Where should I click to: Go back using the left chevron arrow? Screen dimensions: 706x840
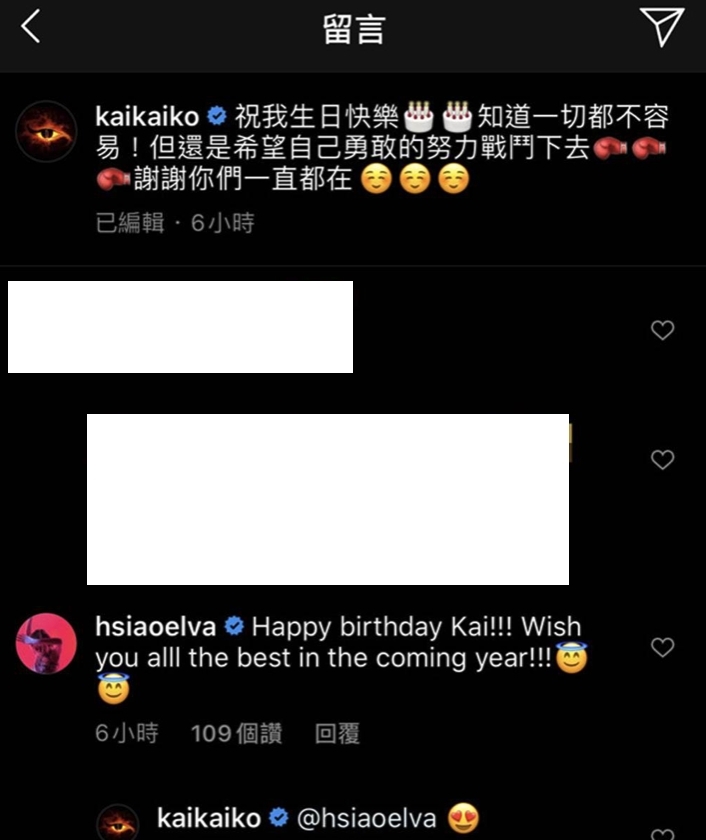[31, 27]
